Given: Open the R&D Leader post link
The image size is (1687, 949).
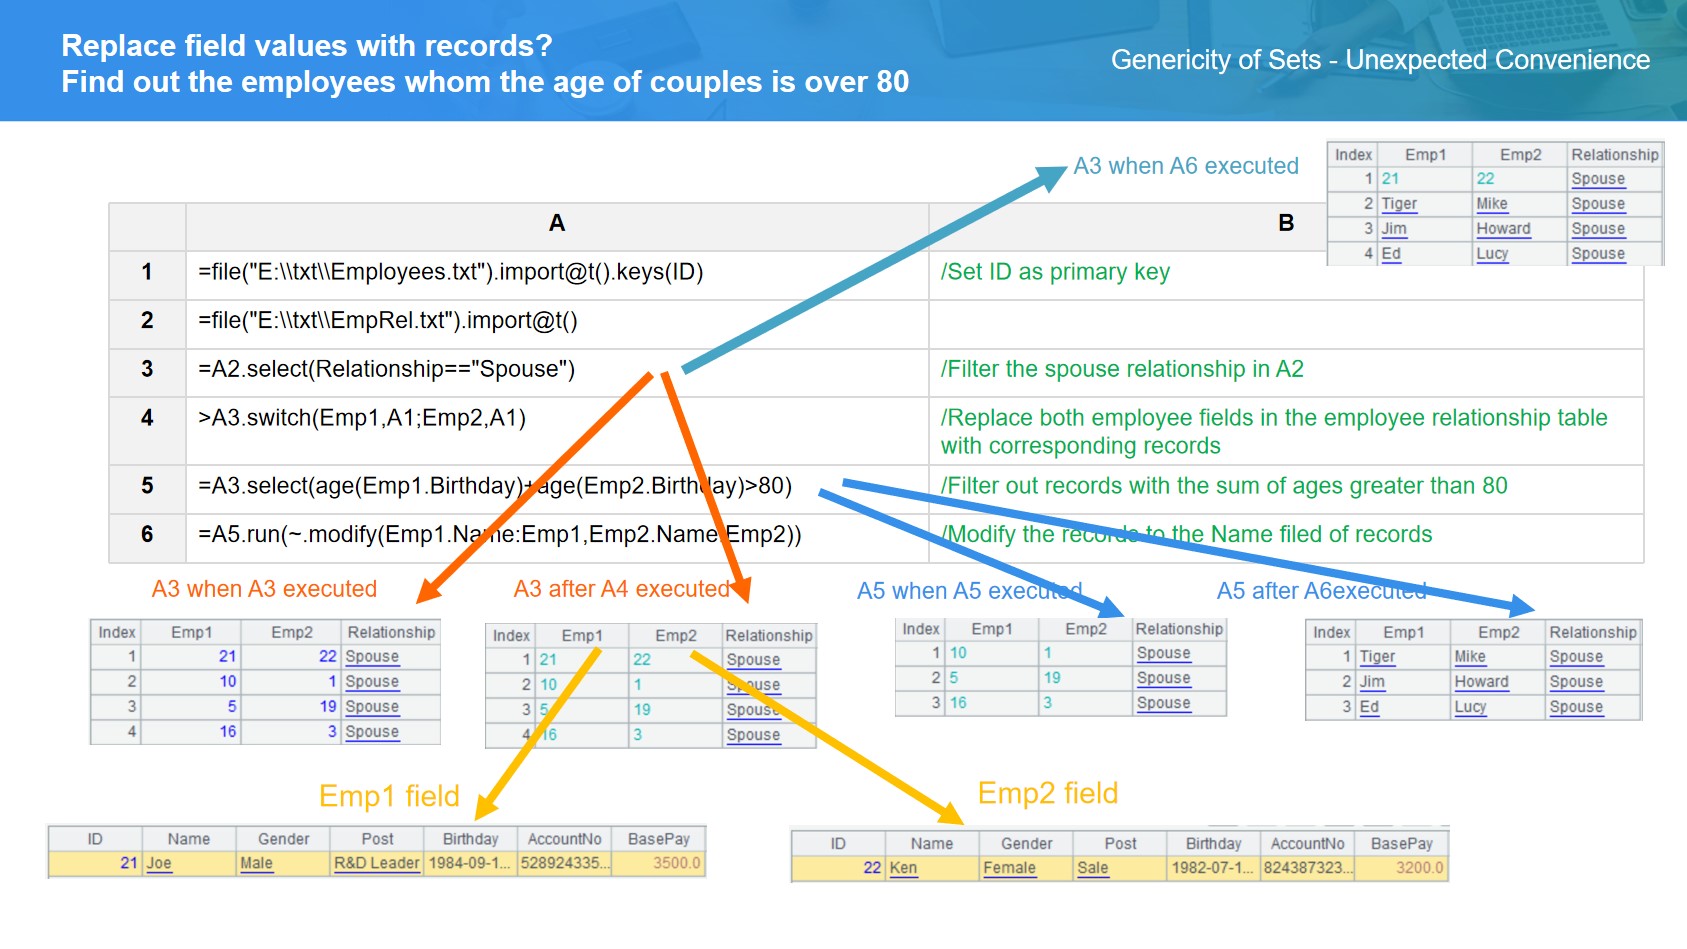Looking at the screenshot, I should pos(376,863).
